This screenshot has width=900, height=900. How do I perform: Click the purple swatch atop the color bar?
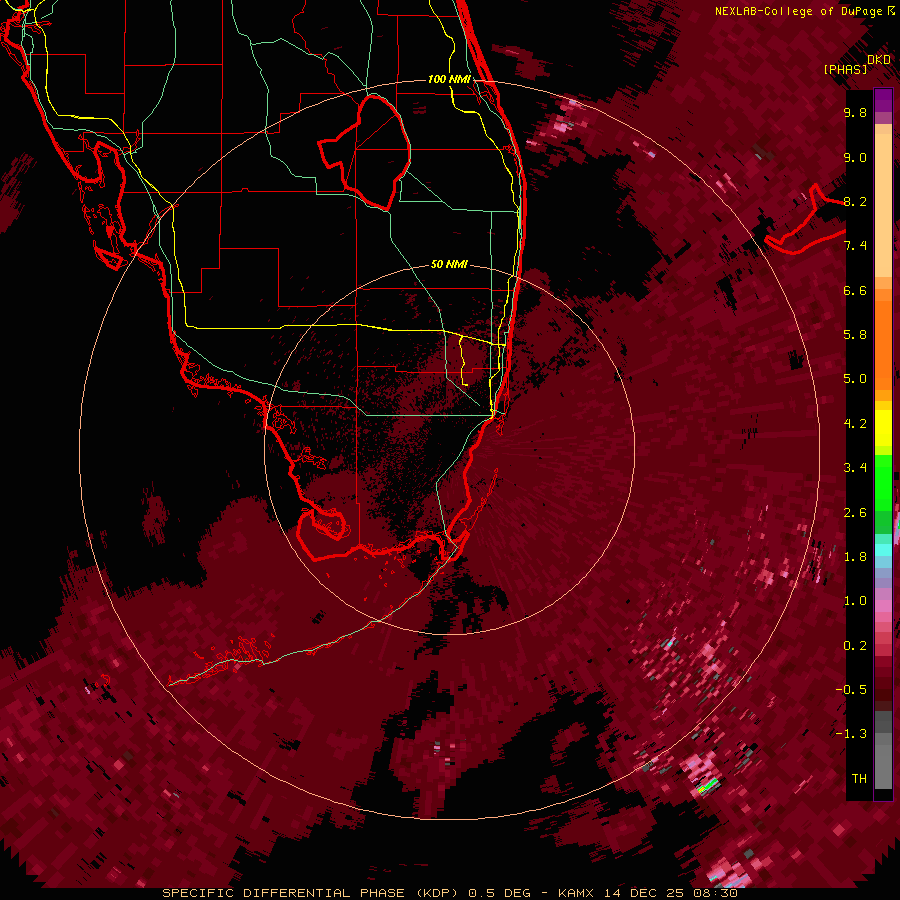pyautogui.click(x=883, y=100)
